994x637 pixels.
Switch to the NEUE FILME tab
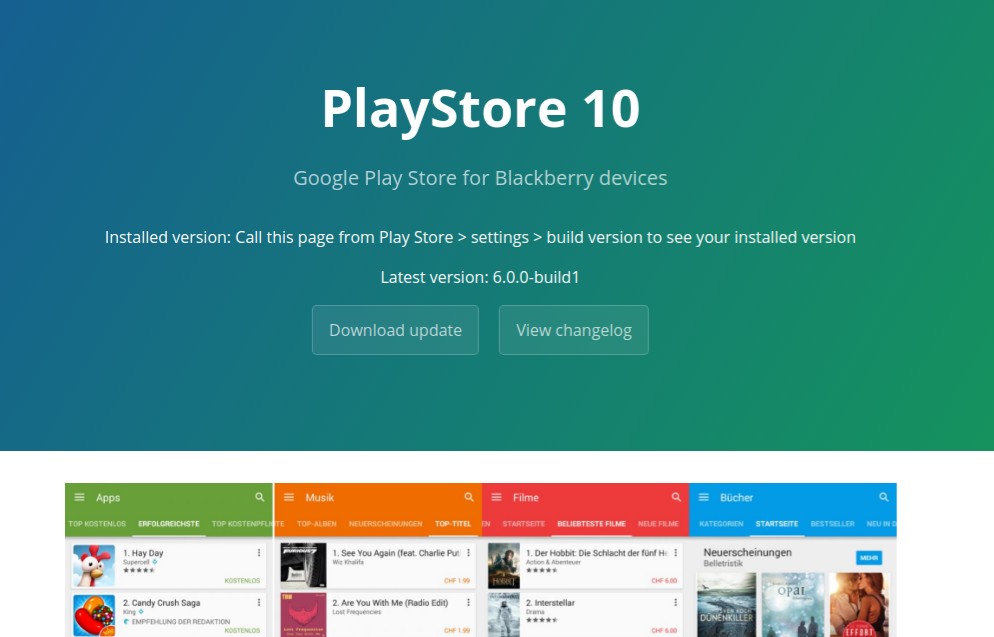tap(658, 524)
